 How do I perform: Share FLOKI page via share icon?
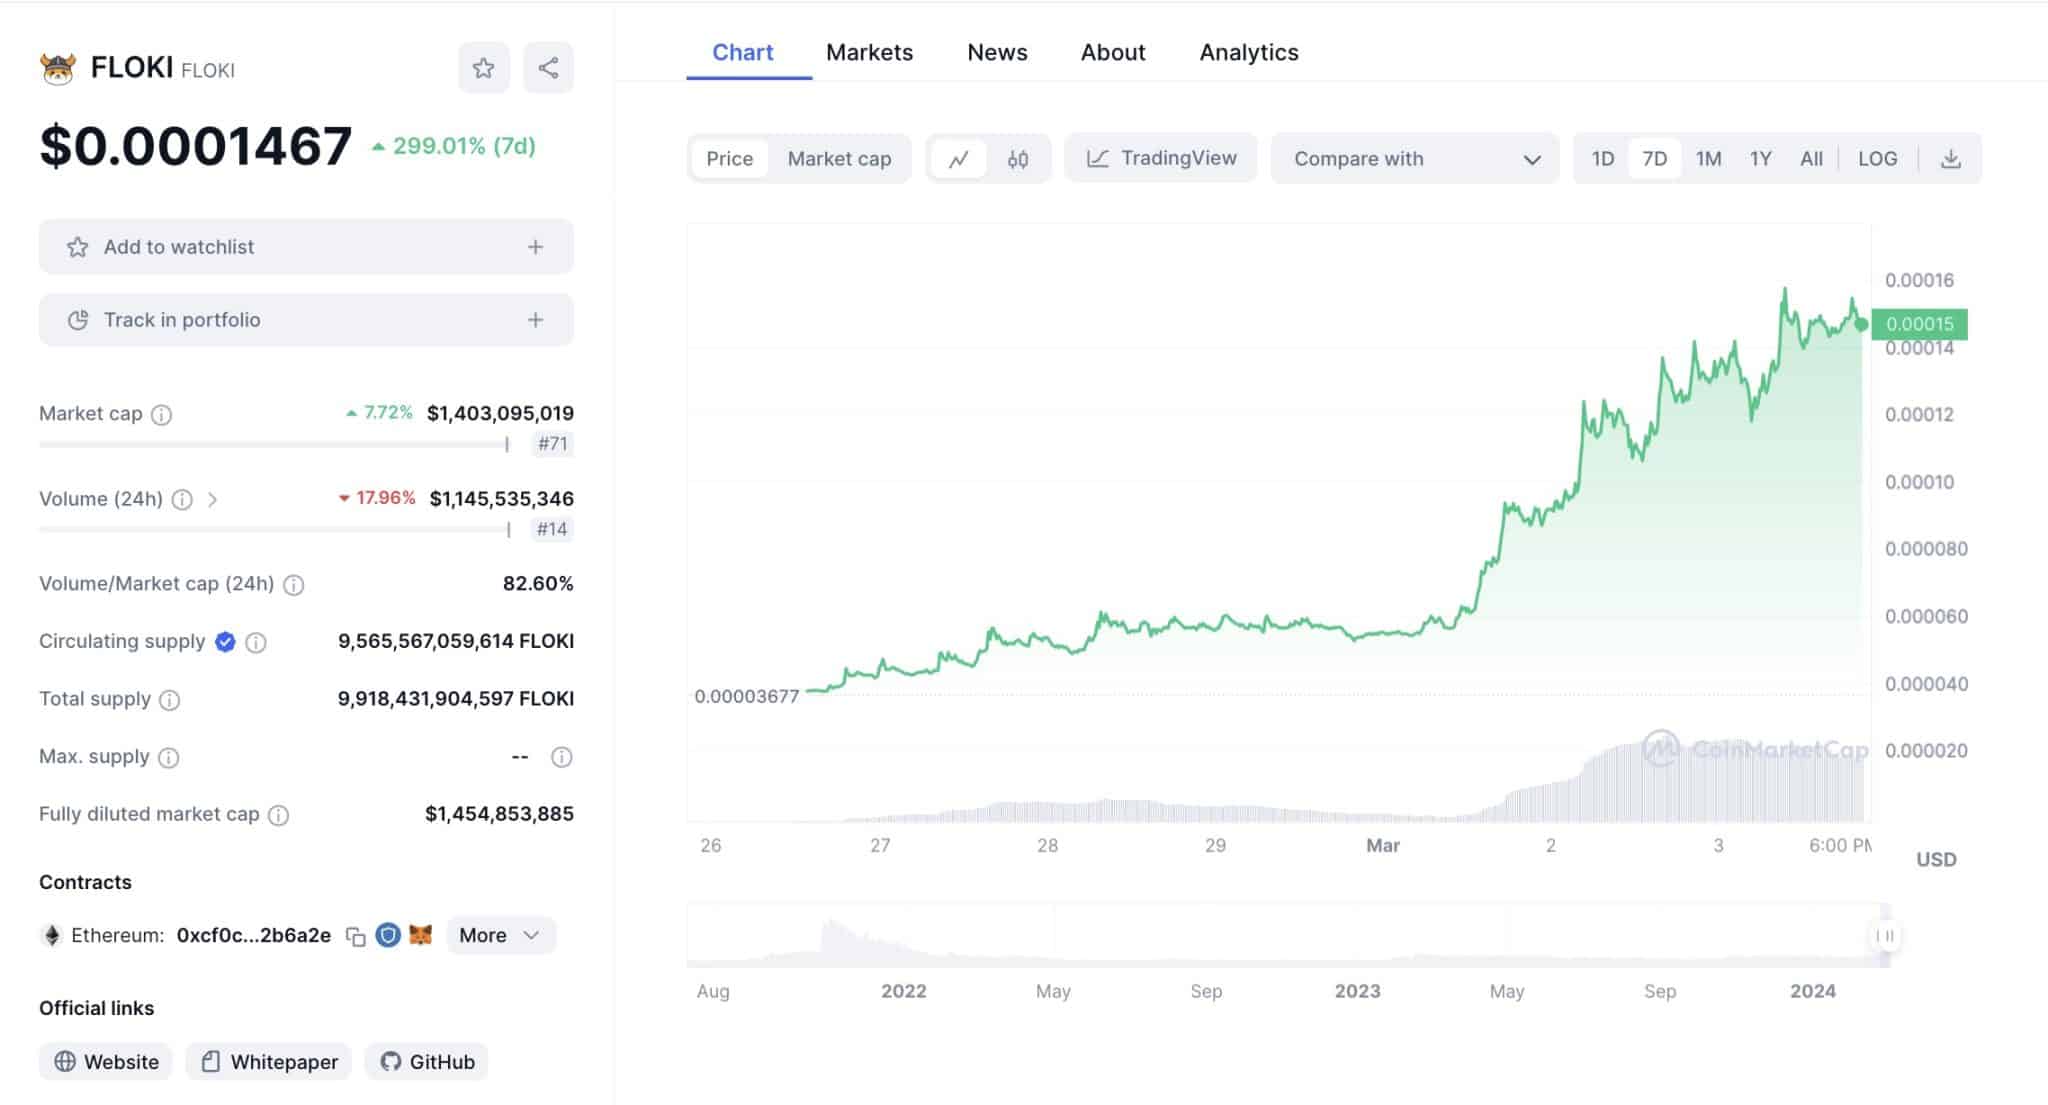pos(548,68)
